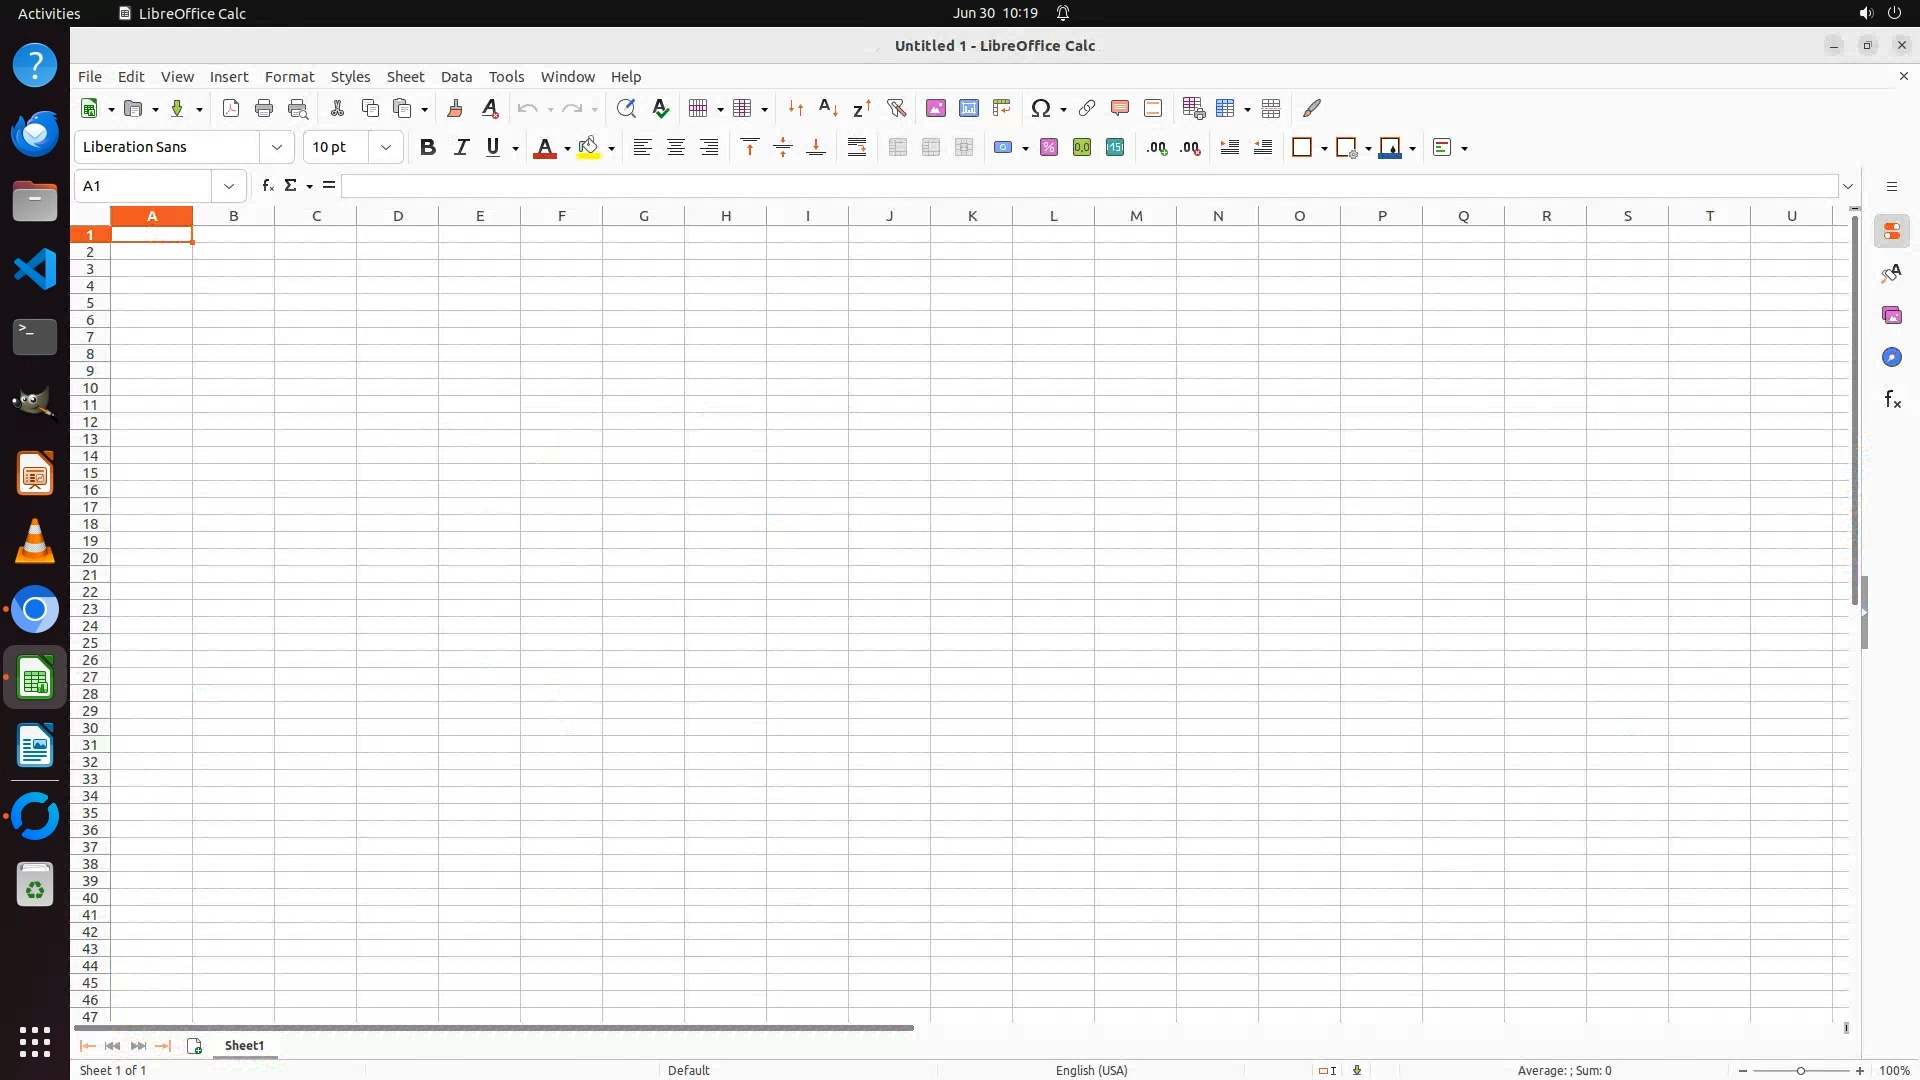Open the Data menu
1920x1080 pixels.
(456, 77)
